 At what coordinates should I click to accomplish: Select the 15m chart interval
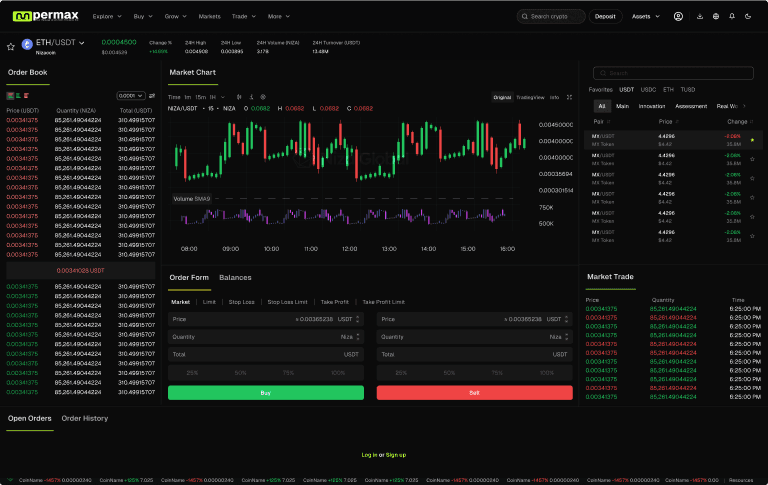(200, 97)
